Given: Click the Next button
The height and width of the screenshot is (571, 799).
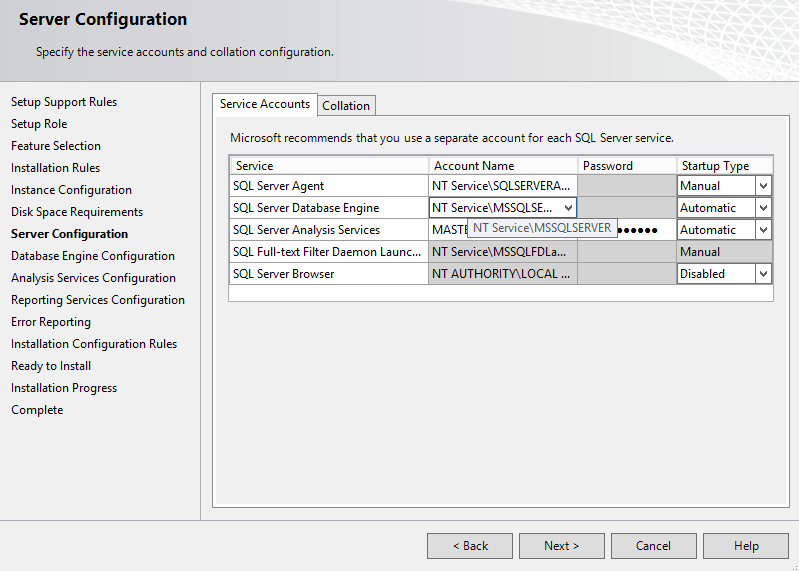Looking at the screenshot, I should pos(561,546).
